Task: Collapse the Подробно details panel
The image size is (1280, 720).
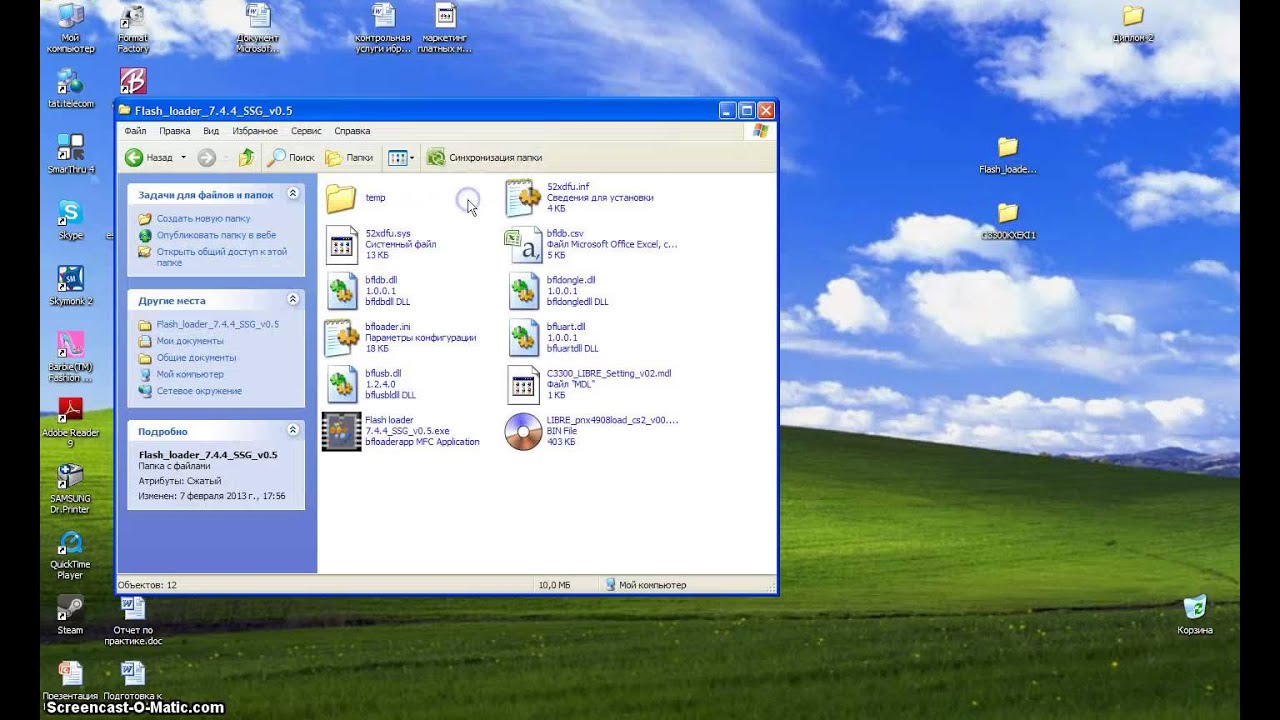Action: (x=293, y=430)
